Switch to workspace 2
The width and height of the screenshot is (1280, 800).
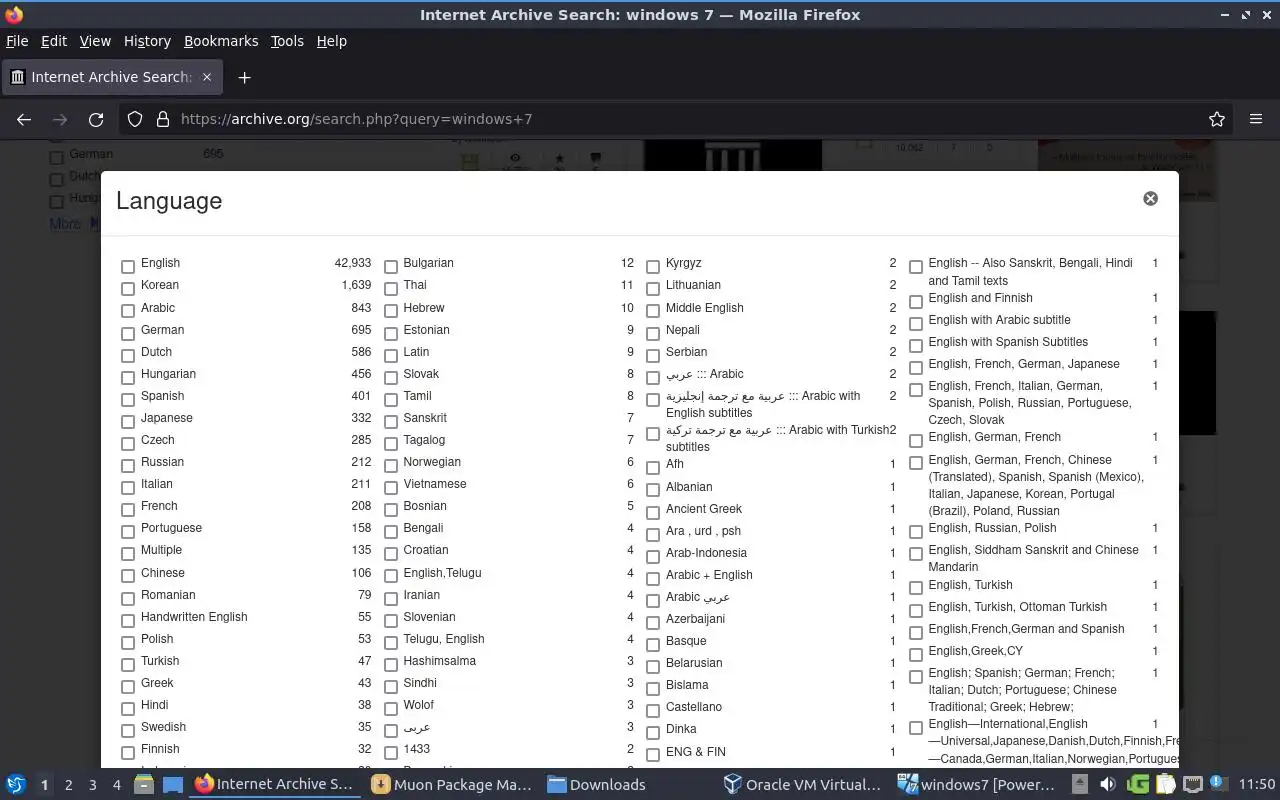click(68, 785)
